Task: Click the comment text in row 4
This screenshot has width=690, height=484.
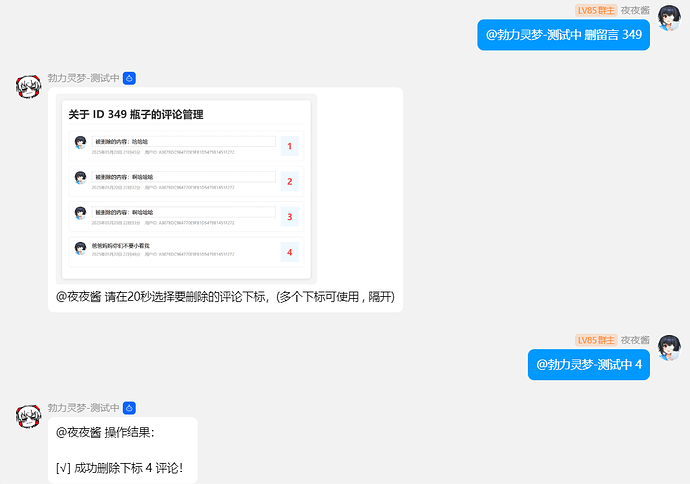Action: 121,246
